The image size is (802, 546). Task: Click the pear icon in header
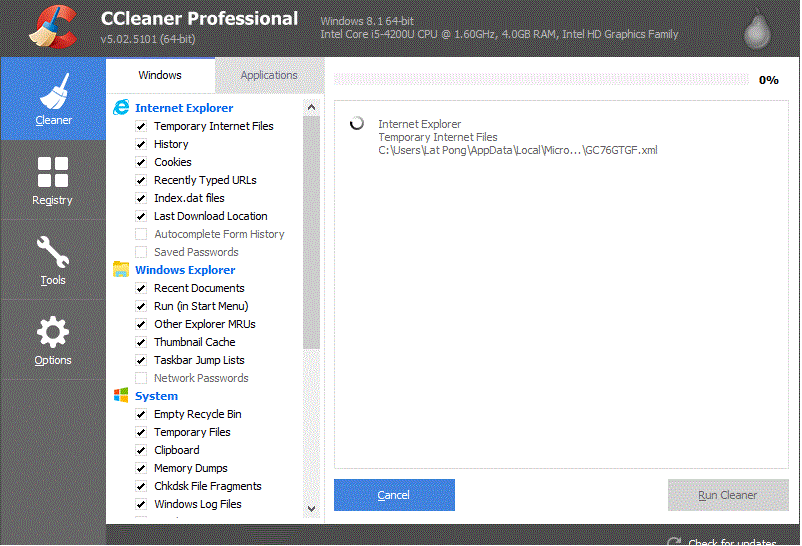(757, 31)
